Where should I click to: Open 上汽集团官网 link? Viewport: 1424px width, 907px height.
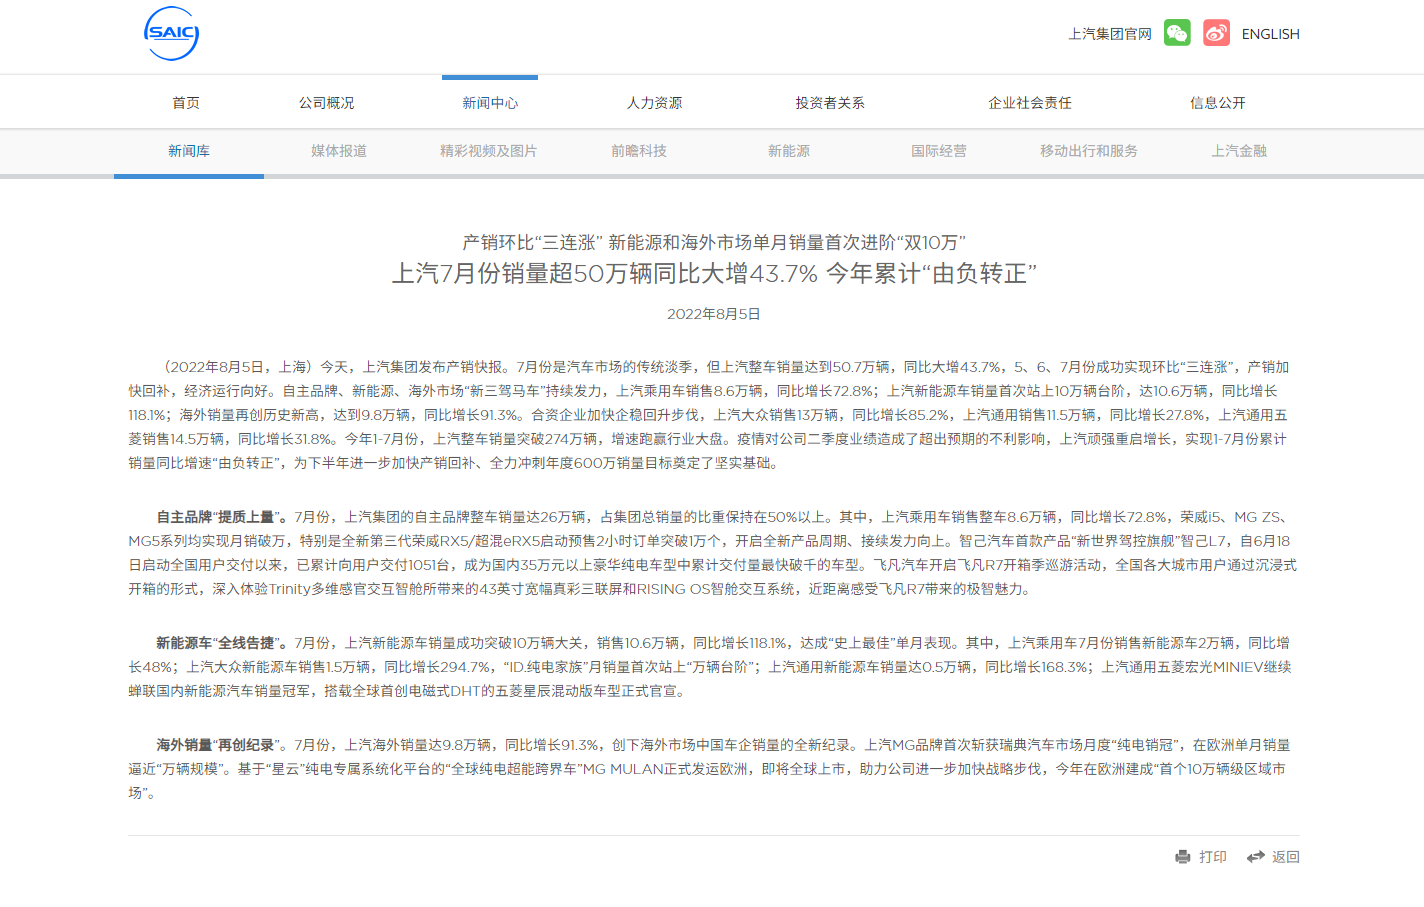(x=1110, y=34)
